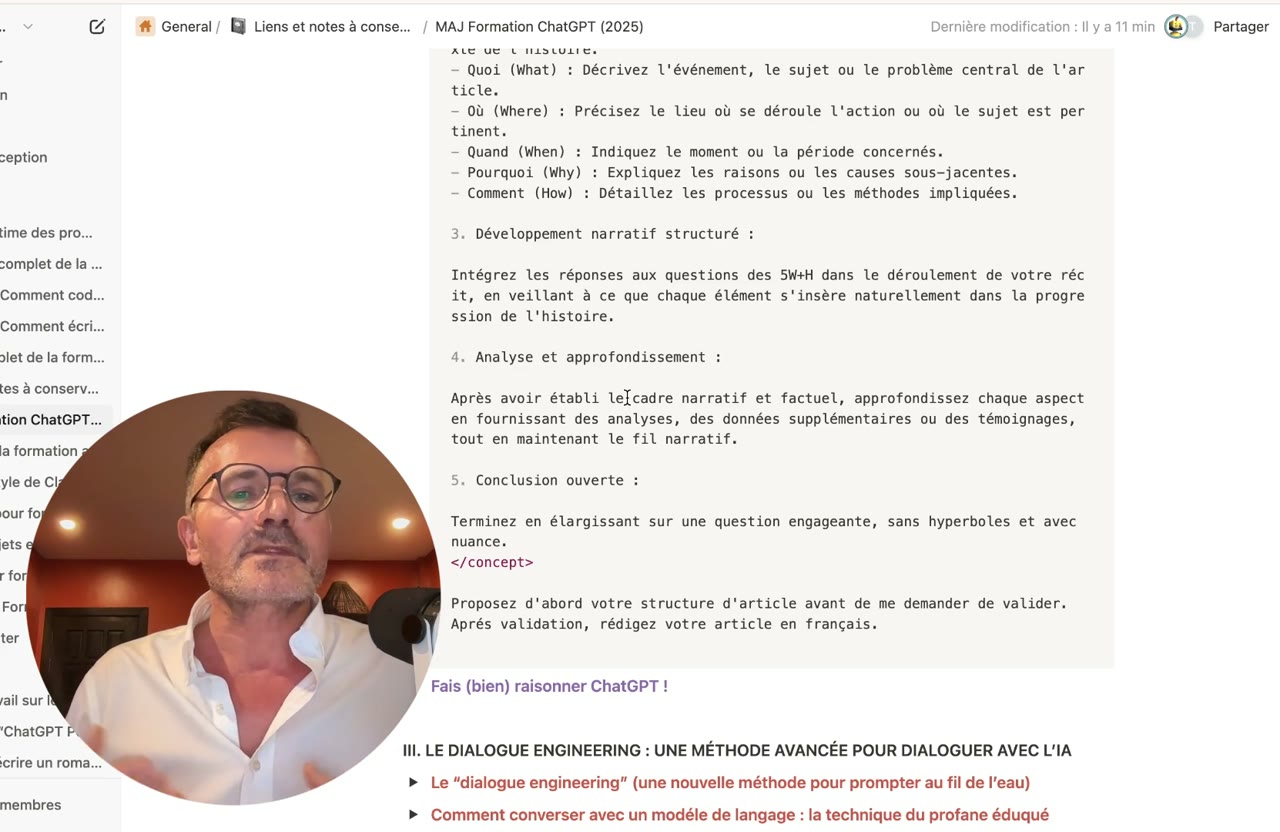This screenshot has width=1280, height=832.
Task: Open sidebar page "tes à conserv..."
Action: click(50, 389)
